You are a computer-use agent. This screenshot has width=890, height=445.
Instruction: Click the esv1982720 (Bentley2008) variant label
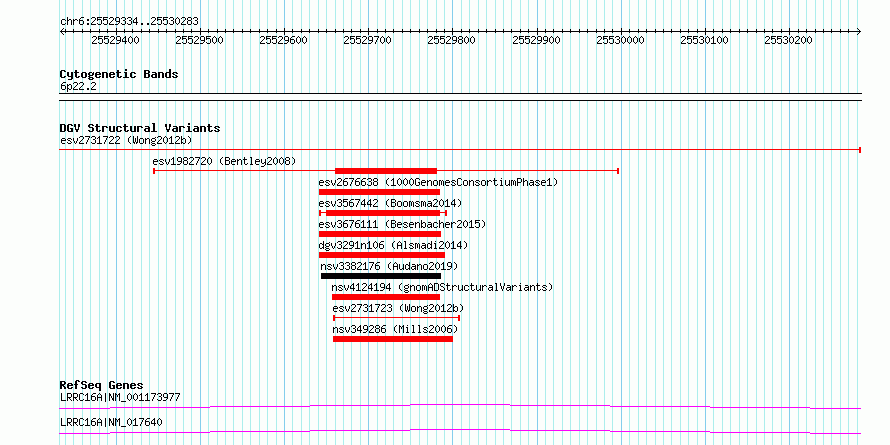[x=224, y=161]
